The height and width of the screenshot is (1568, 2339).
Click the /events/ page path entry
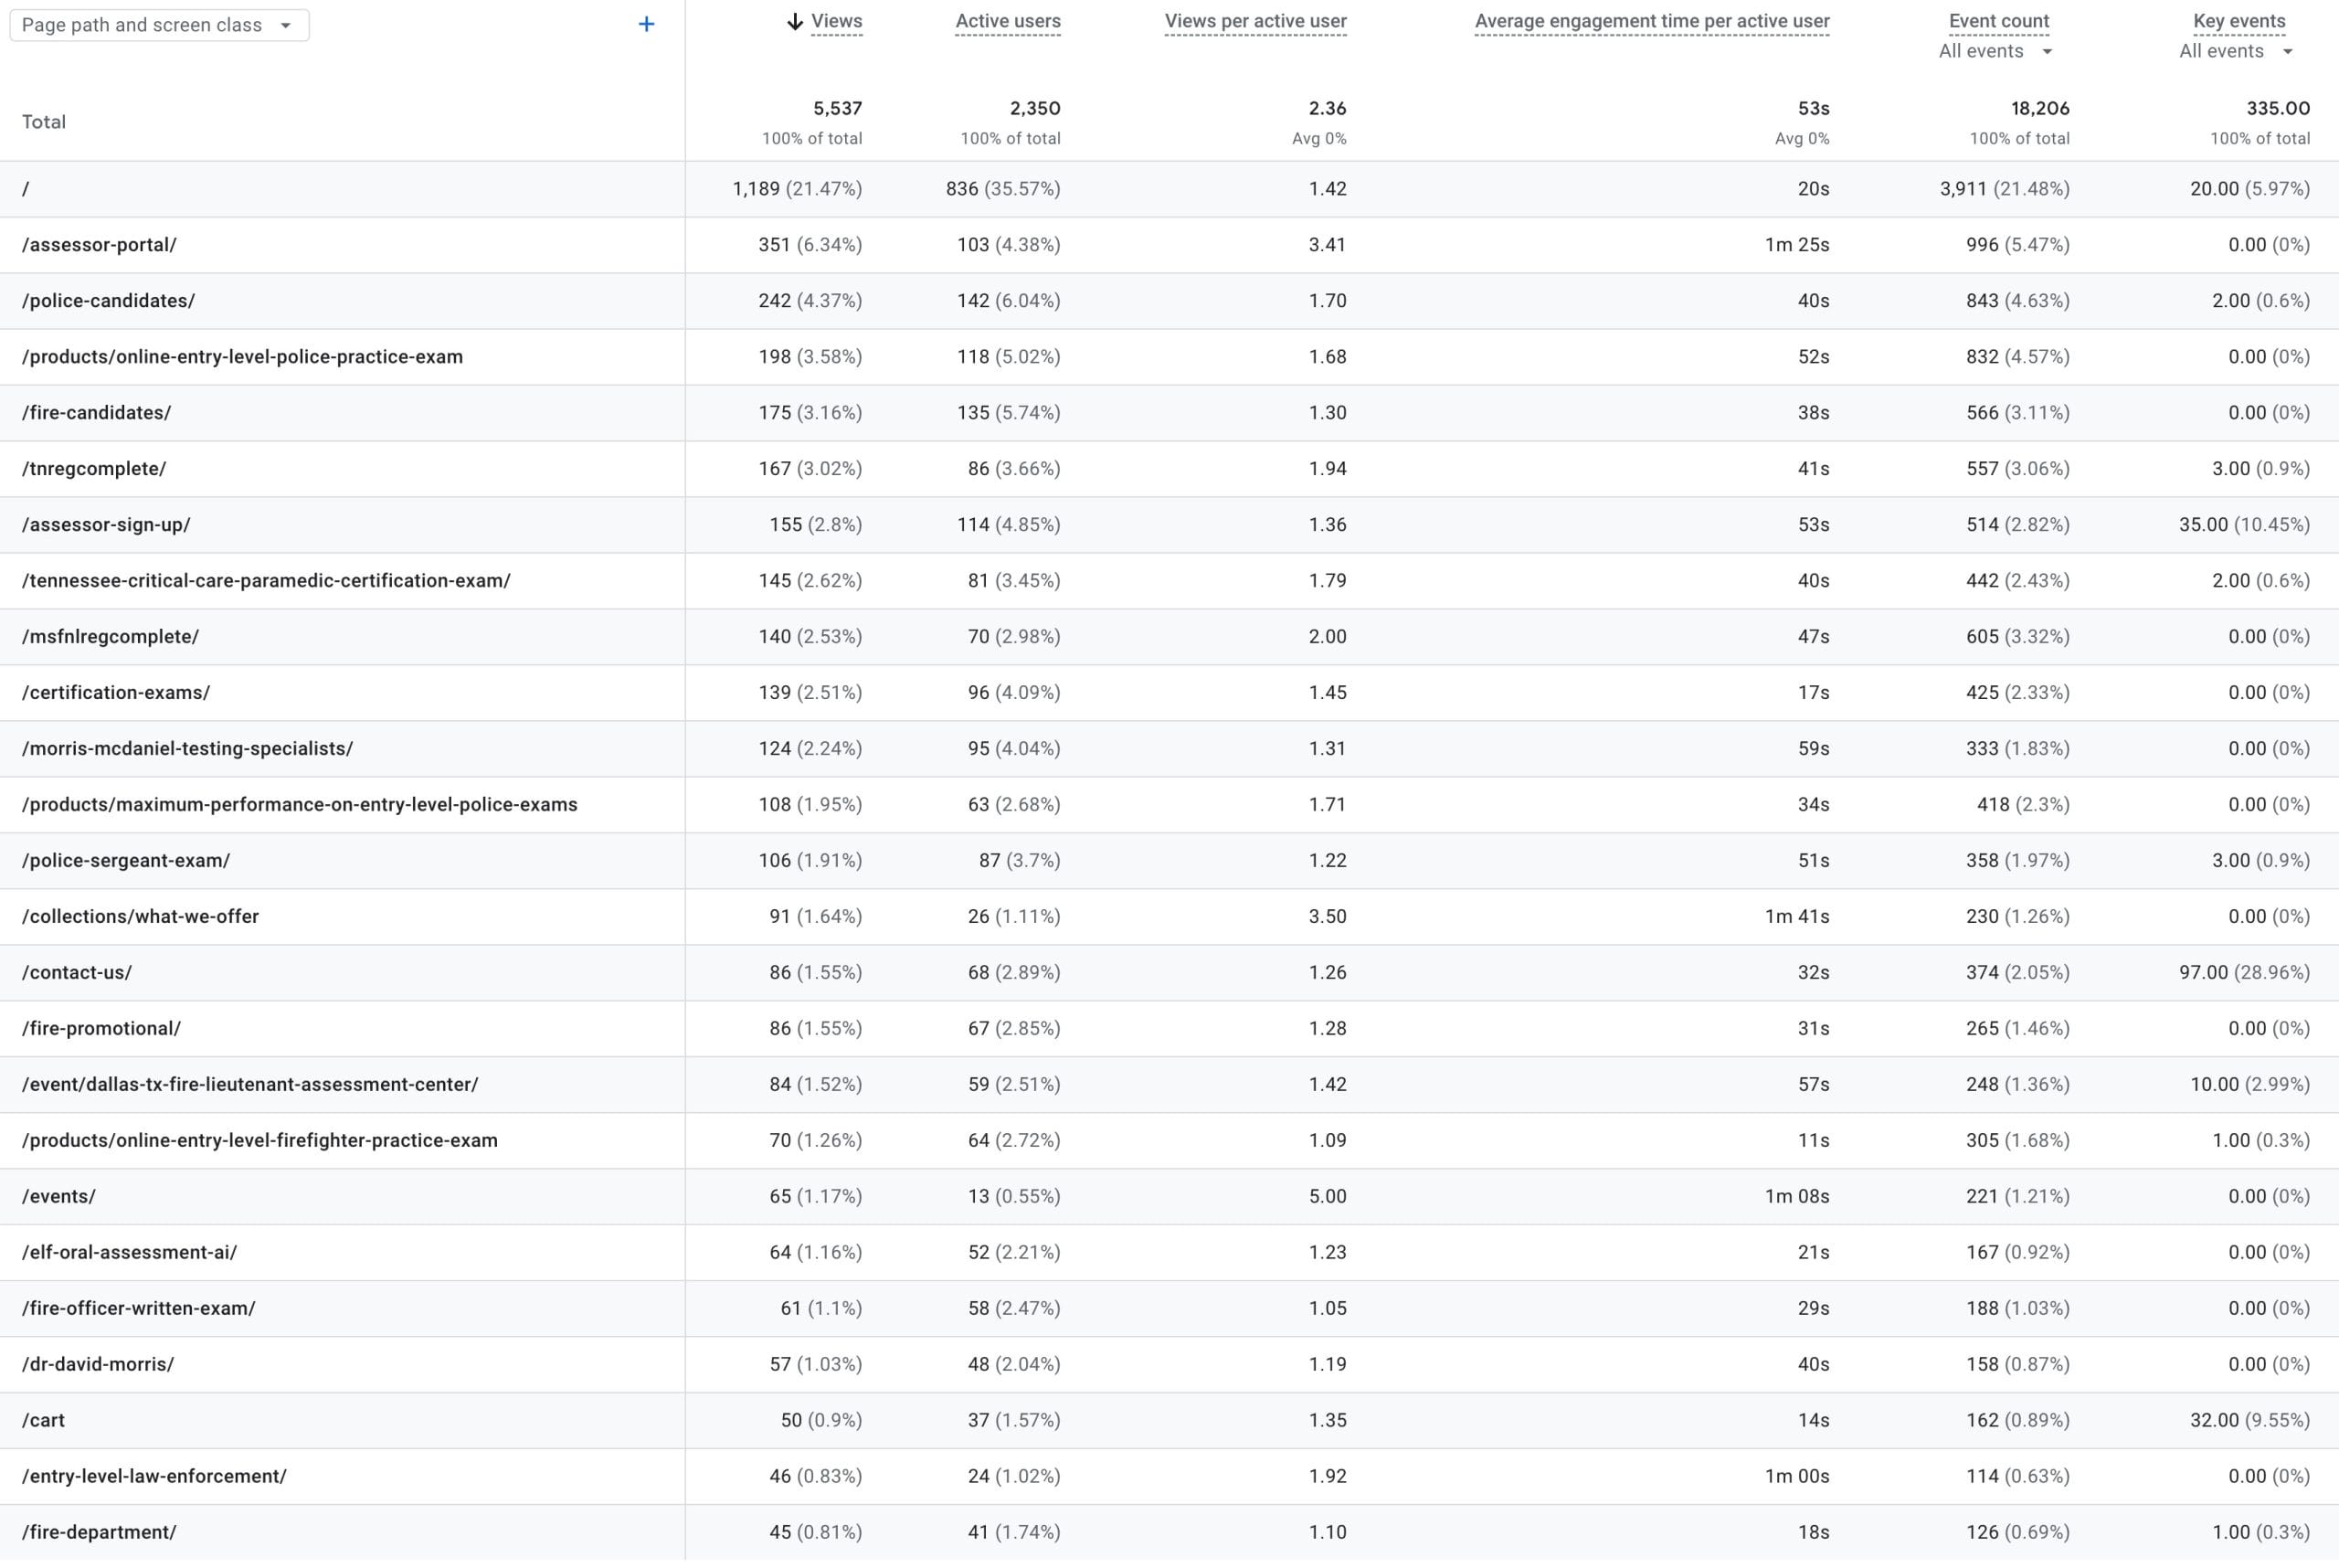click(x=59, y=1197)
